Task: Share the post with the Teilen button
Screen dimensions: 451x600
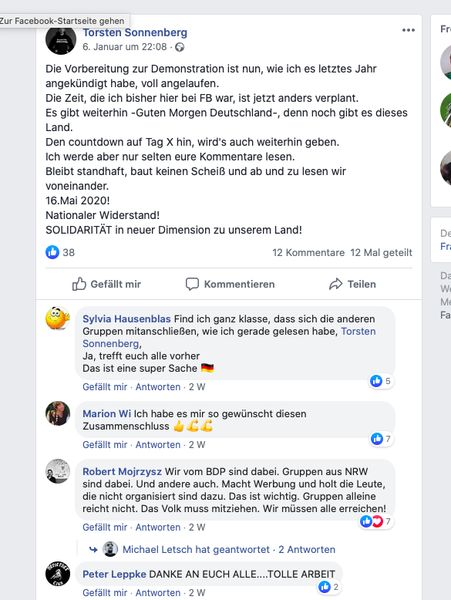Action: (x=352, y=284)
